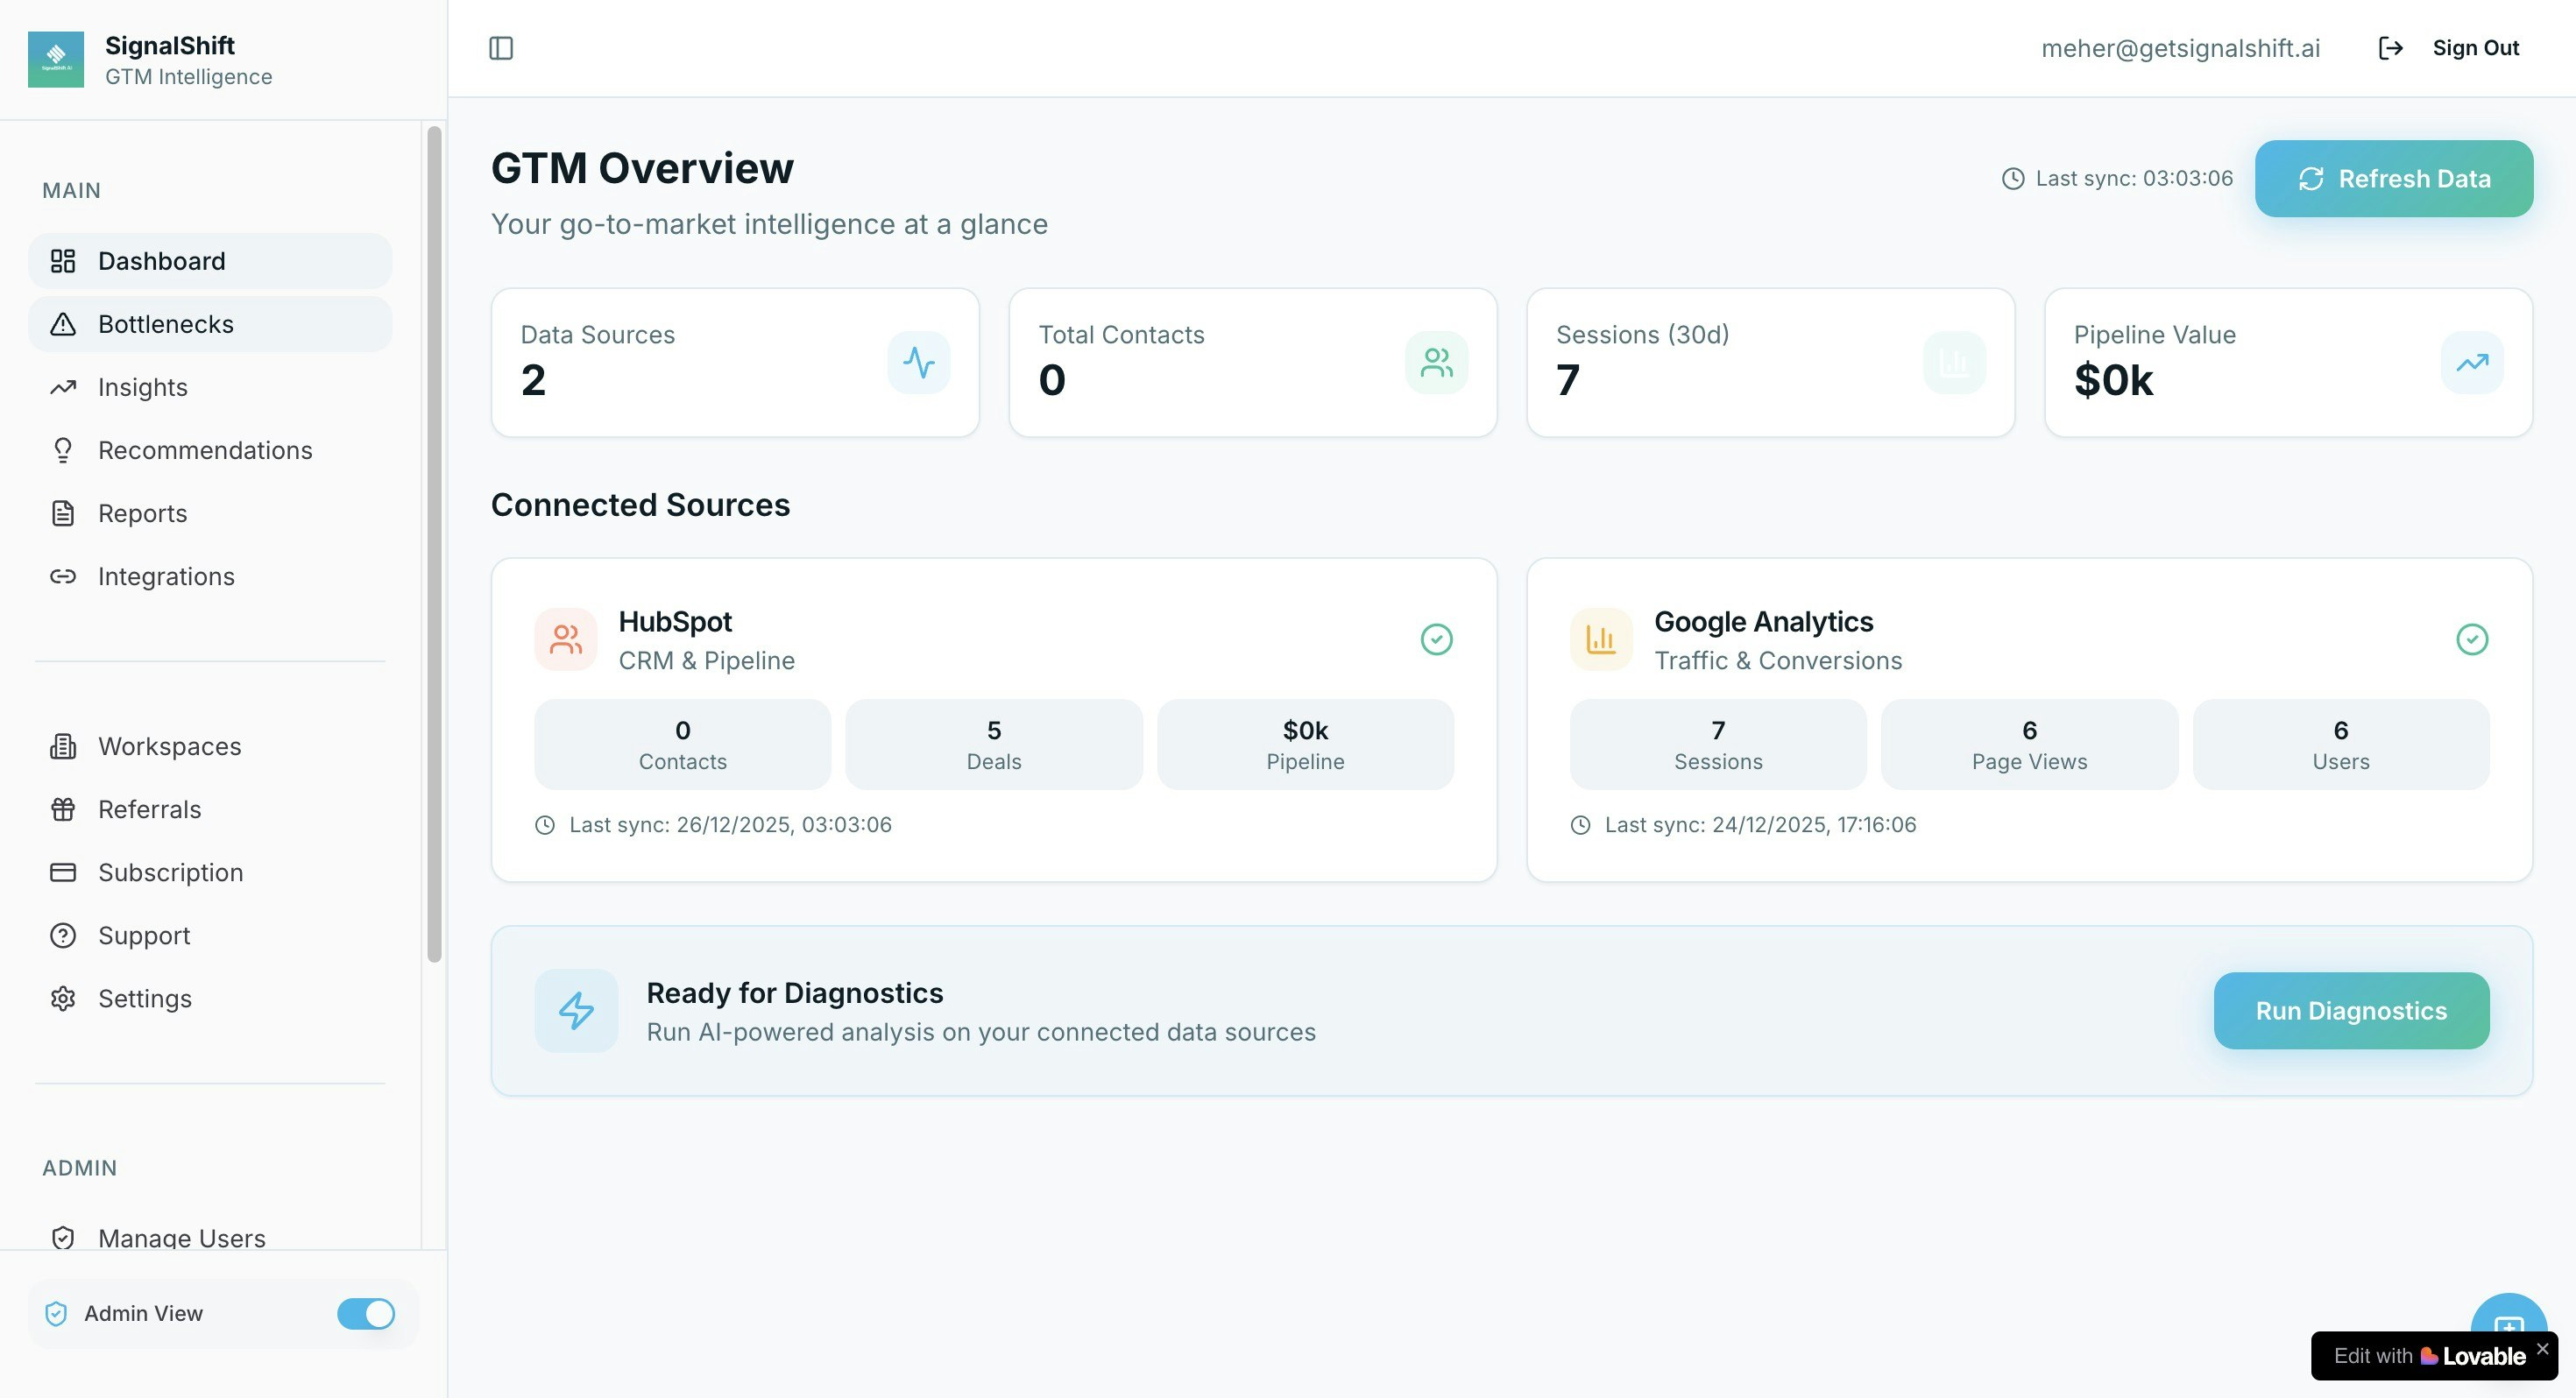Image resolution: width=2576 pixels, height=1398 pixels.
Task: Disable the Admin View toggle
Action: click(366, 1313)
